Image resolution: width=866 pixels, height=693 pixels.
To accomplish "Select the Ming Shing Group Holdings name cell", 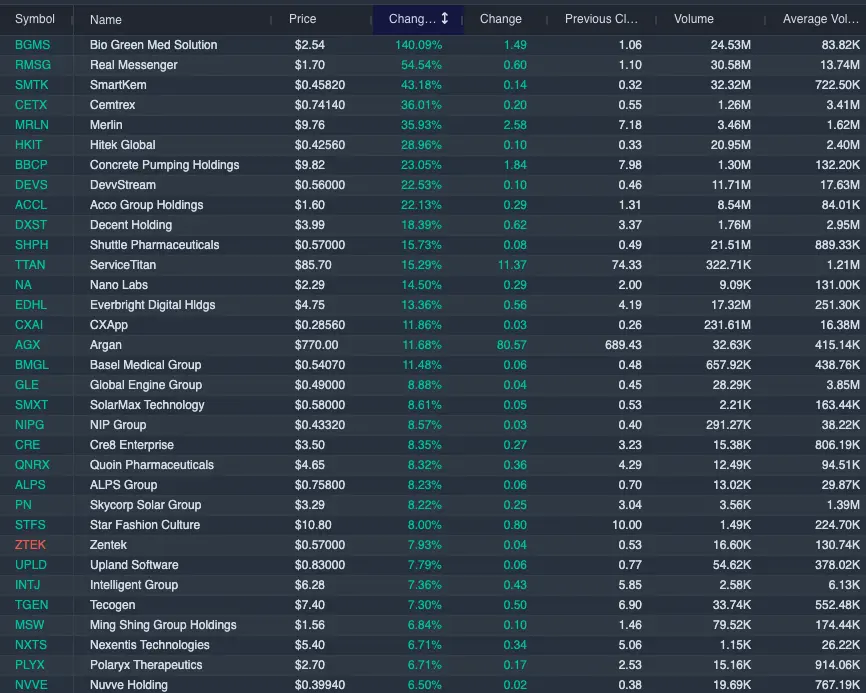I will click(x=163, y=625).
